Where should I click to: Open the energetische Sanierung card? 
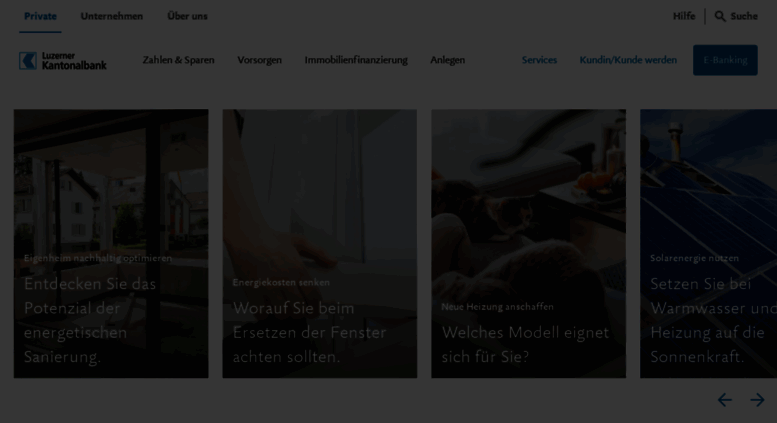coord(111,244)
